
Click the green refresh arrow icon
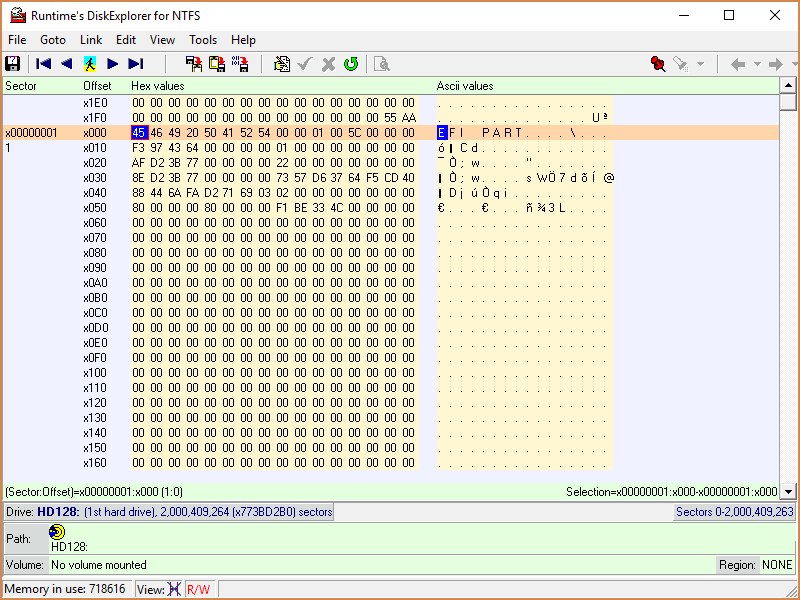[x=351, y=64]
